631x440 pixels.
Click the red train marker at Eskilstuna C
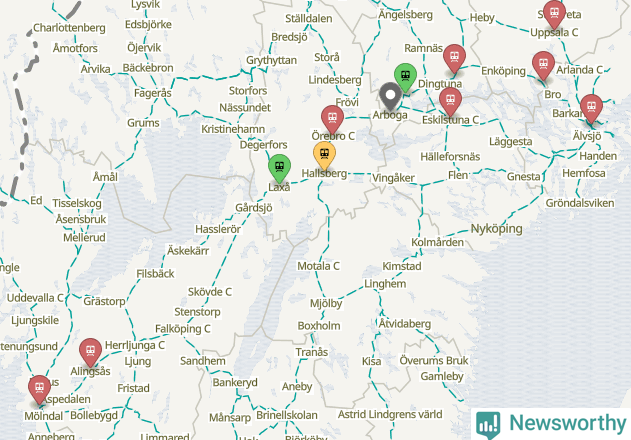450,101
